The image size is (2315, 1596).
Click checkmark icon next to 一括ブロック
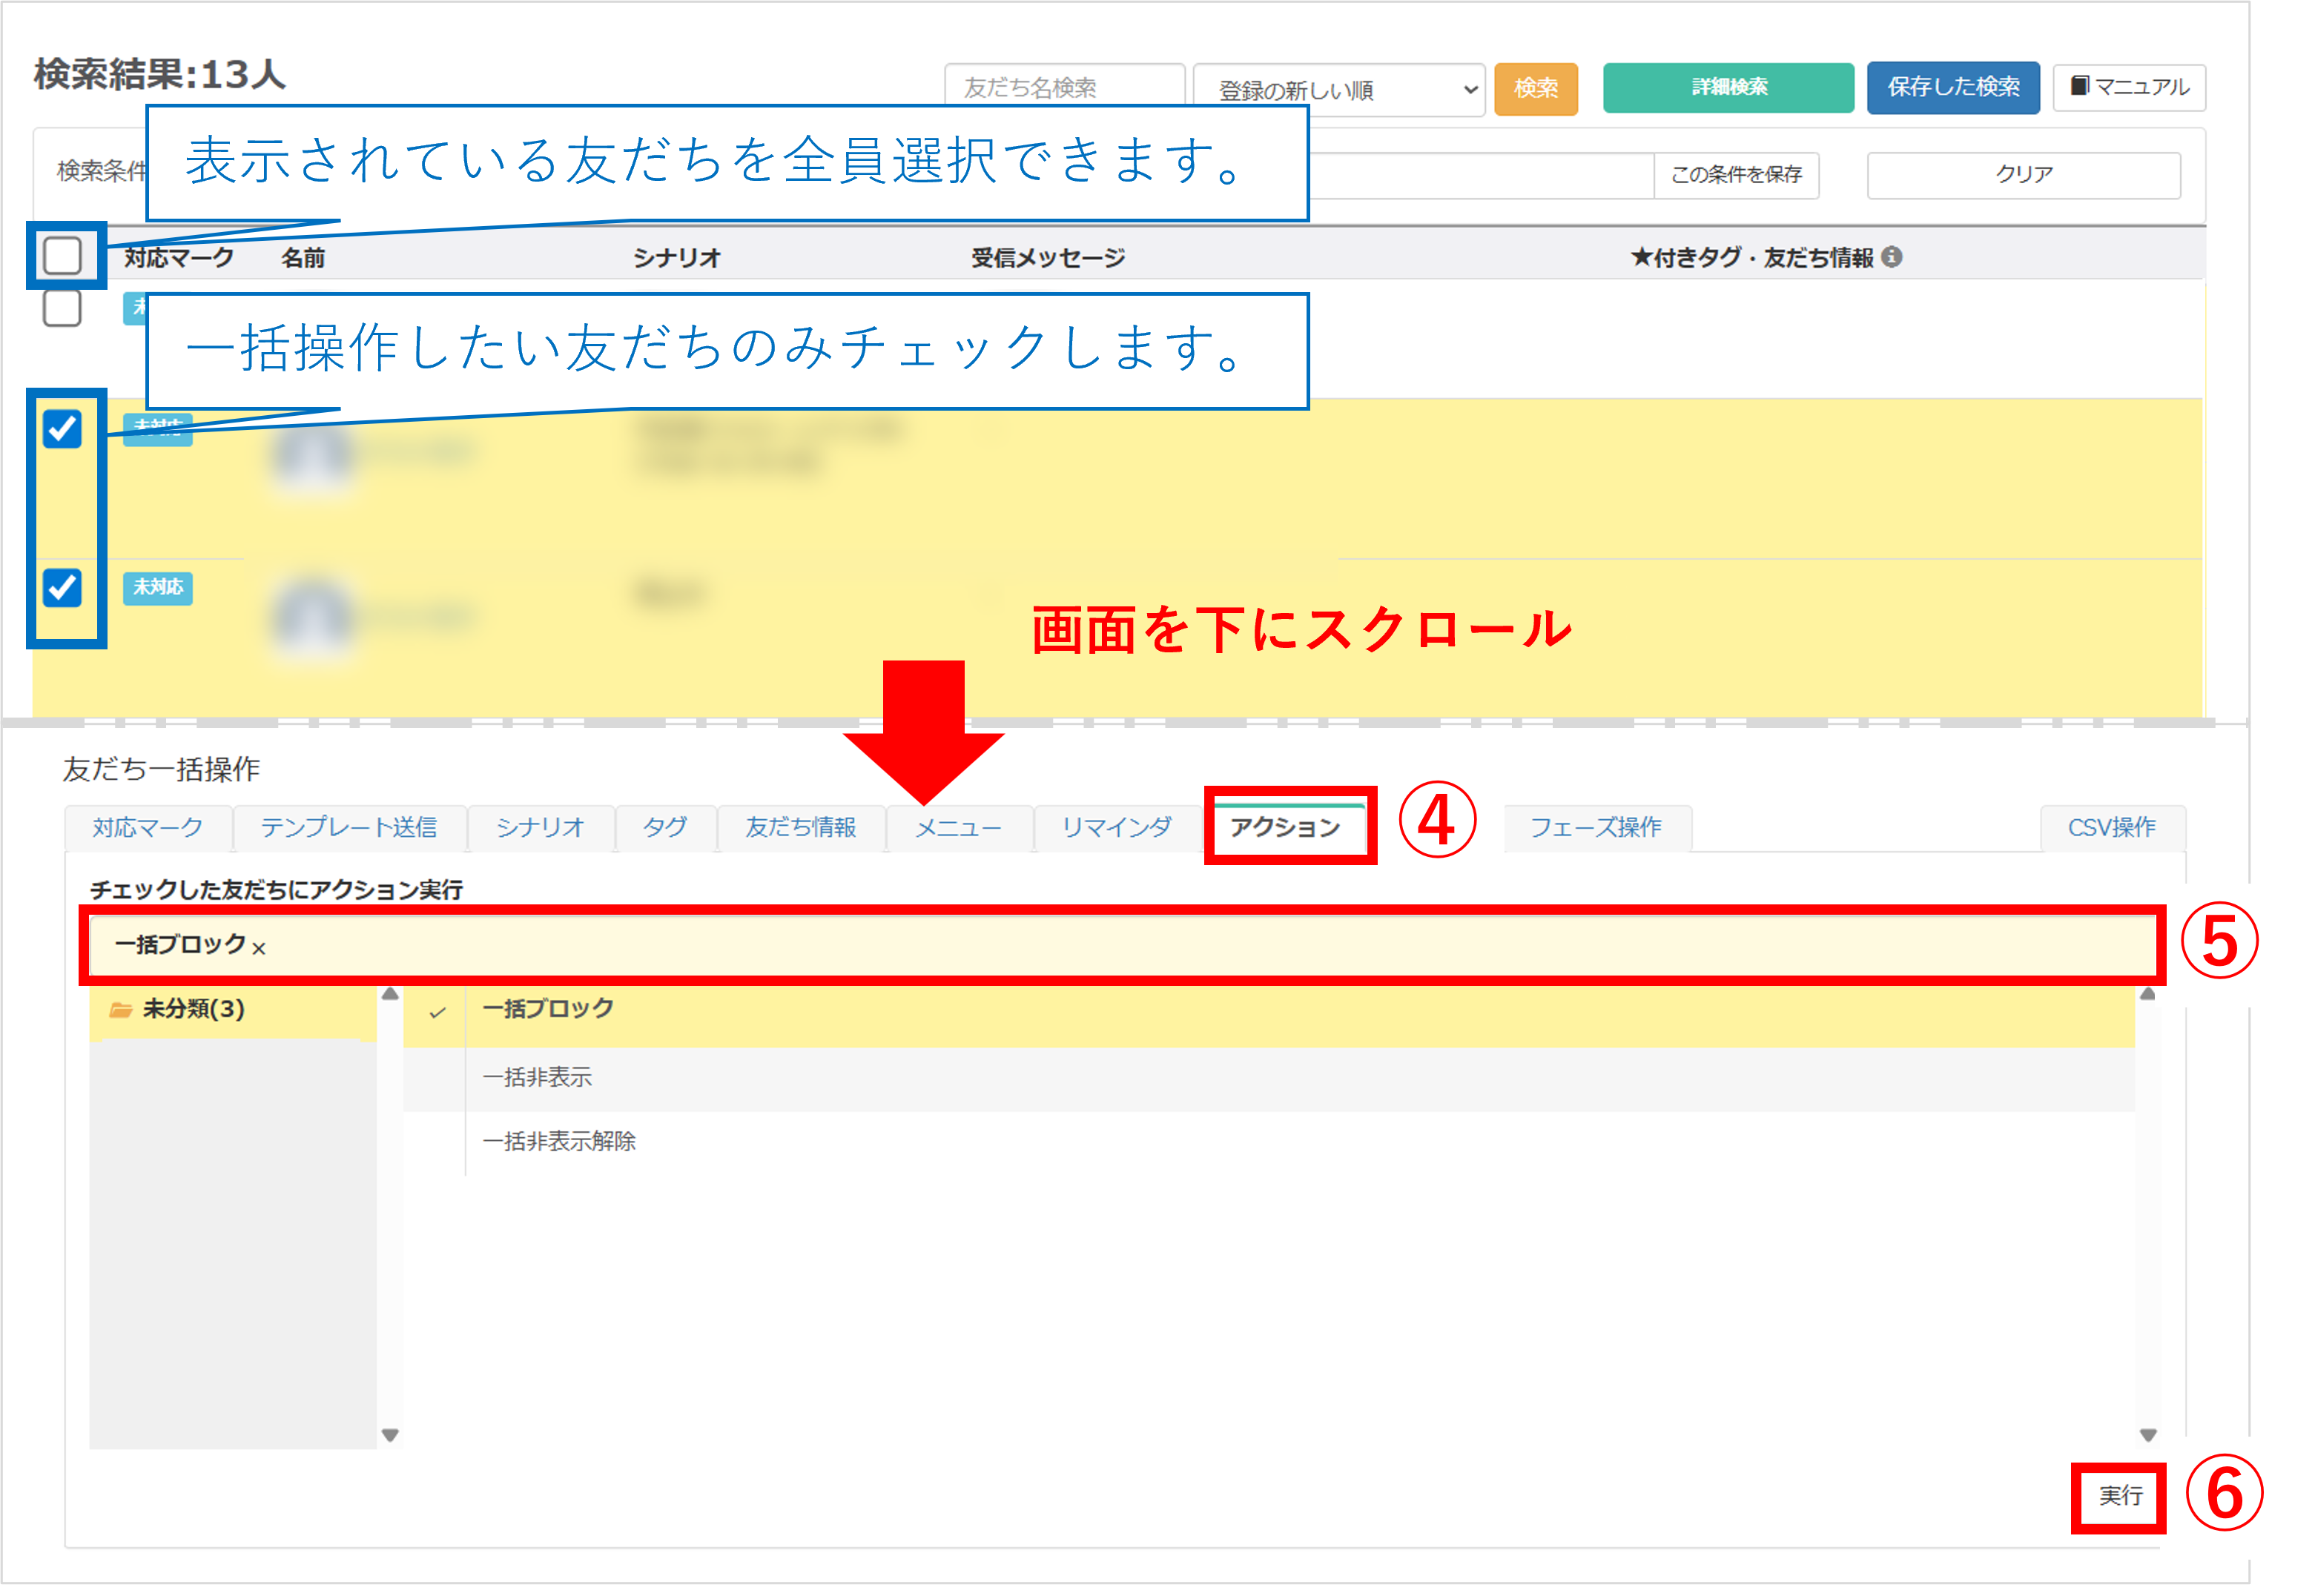click(x=437, y=1012)
